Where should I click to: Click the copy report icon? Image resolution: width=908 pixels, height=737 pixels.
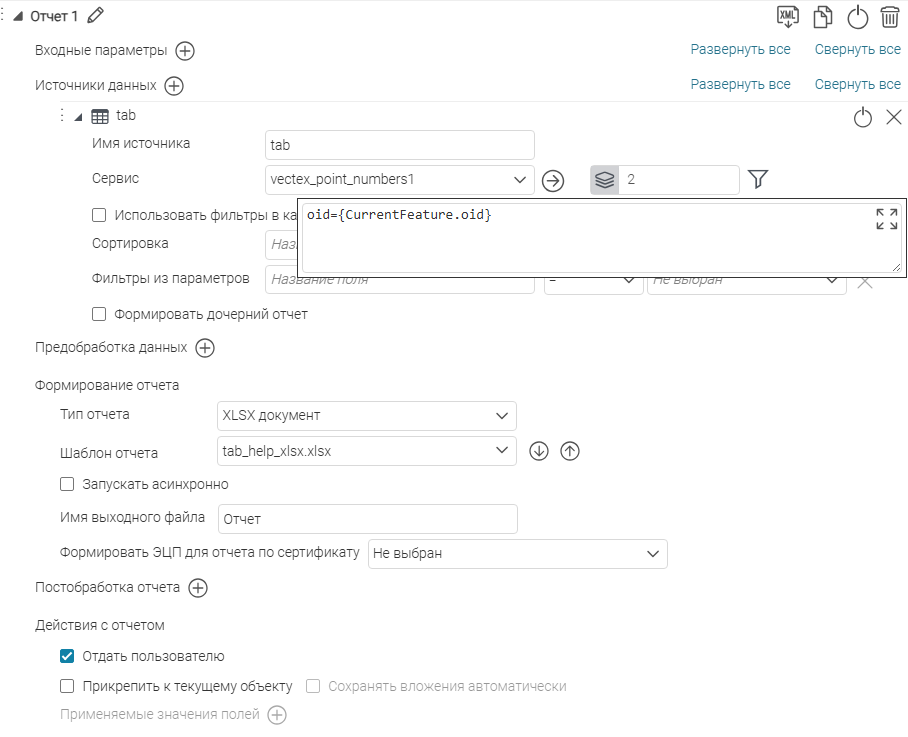tap(823, 16)
